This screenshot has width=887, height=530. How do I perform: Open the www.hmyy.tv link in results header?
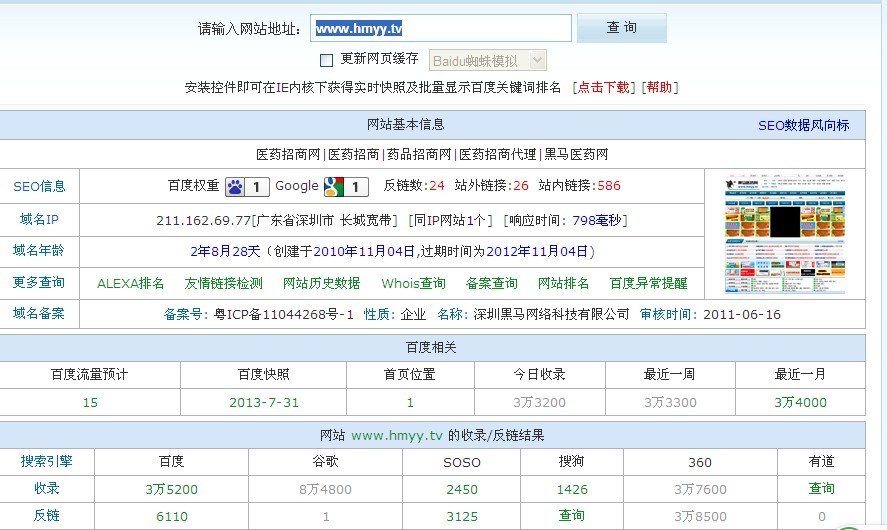click(397, 436)
